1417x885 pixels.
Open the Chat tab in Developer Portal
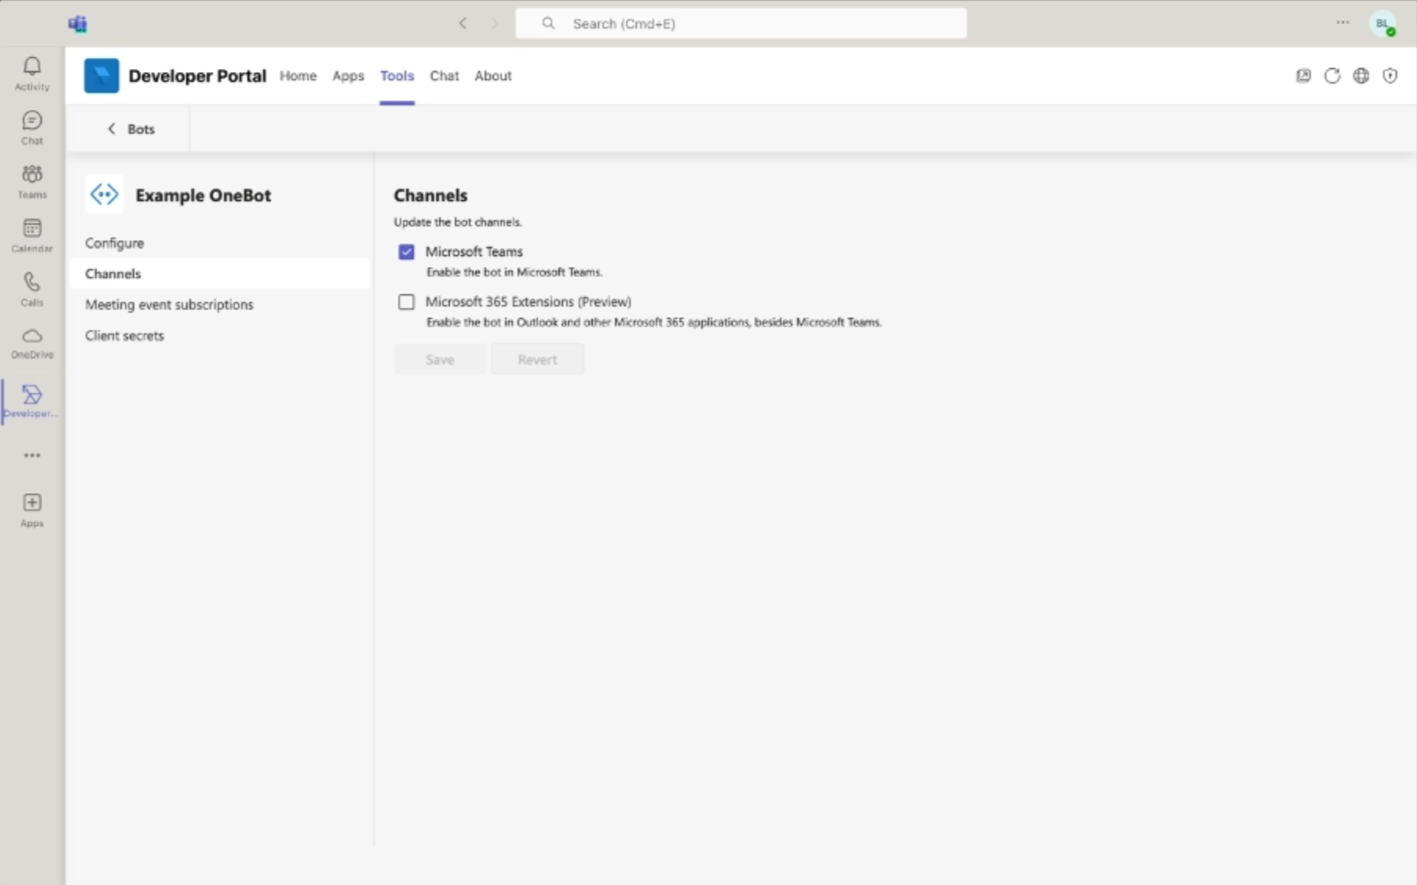[x=444, y=76]
